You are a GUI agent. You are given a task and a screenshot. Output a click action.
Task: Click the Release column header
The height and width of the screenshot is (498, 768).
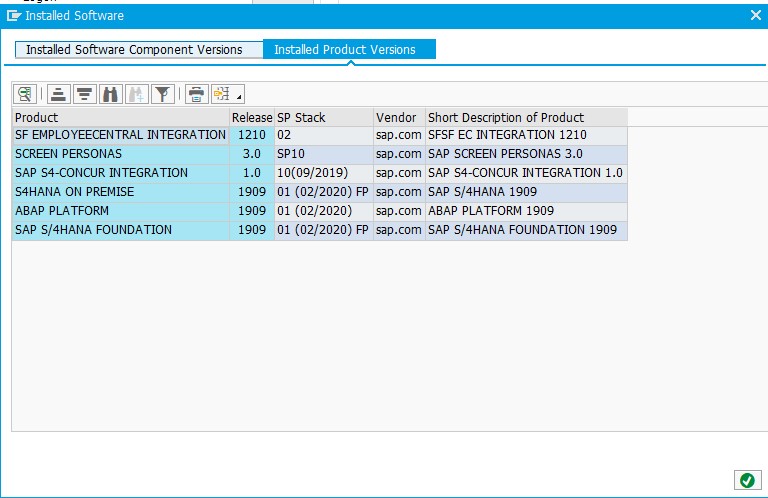tap(252, 118)
